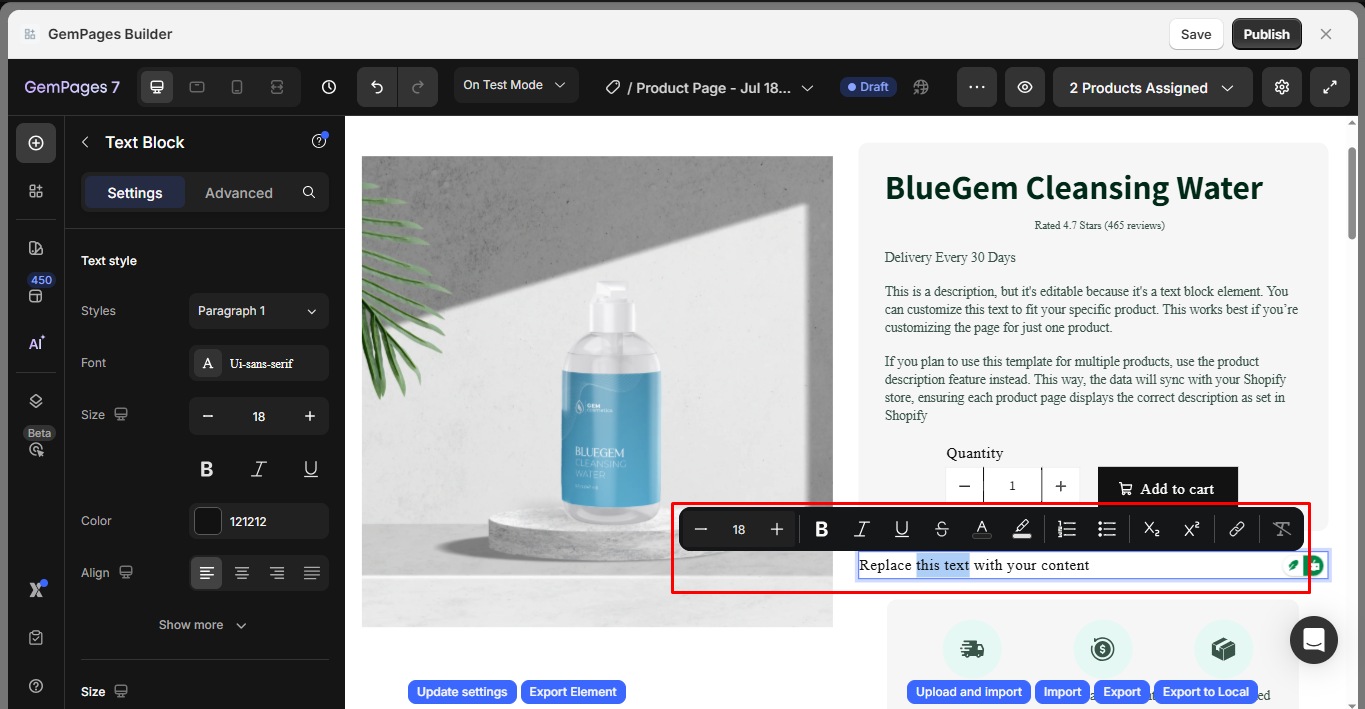Click strikethrough in floating text toolbar
The height and width of the screenshot is (709, 1365).
click(941, 529)
